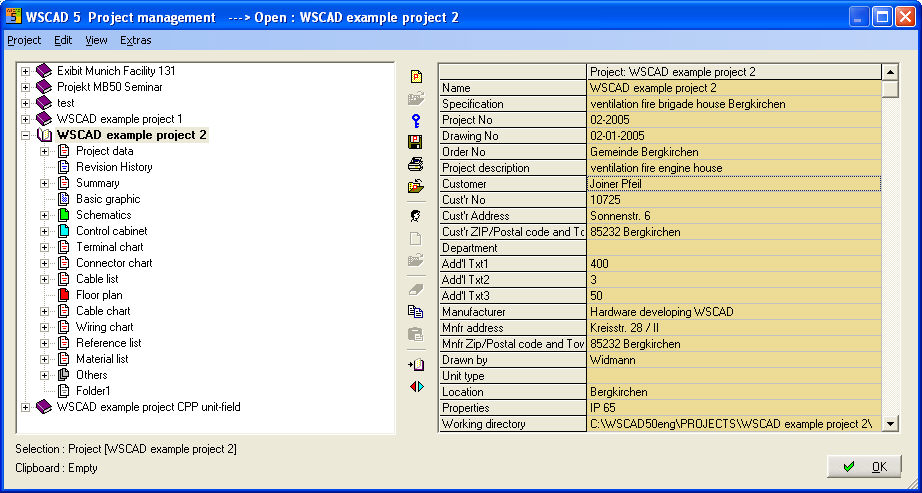Click the greyed-out blank page icon
922x493 pixels.
416,238
